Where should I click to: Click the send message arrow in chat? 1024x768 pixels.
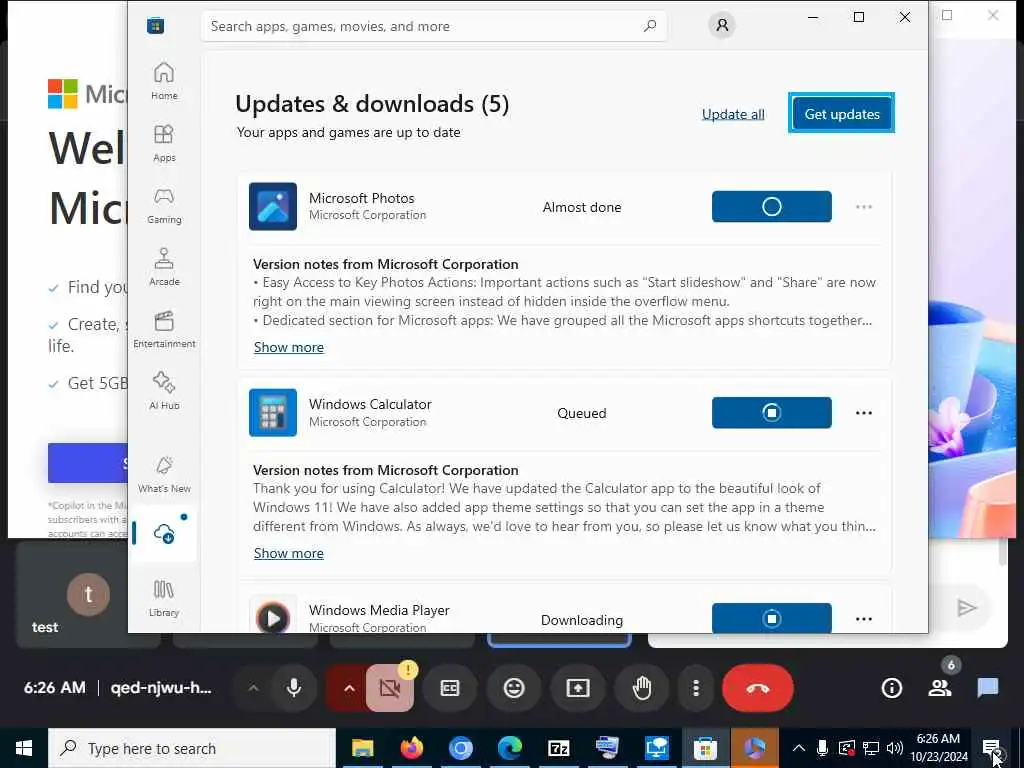pyautogui.click(x=967, y=607)
